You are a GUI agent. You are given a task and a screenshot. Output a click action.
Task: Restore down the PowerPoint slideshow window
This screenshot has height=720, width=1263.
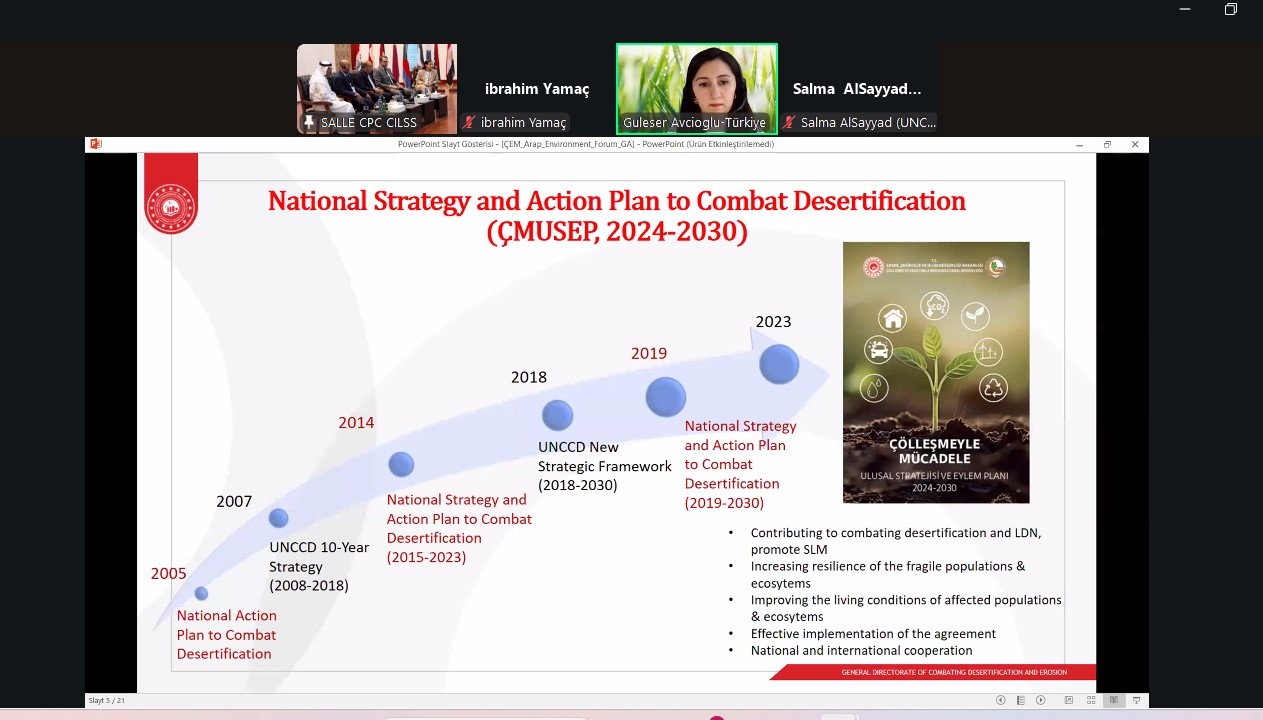[1107, 144]
